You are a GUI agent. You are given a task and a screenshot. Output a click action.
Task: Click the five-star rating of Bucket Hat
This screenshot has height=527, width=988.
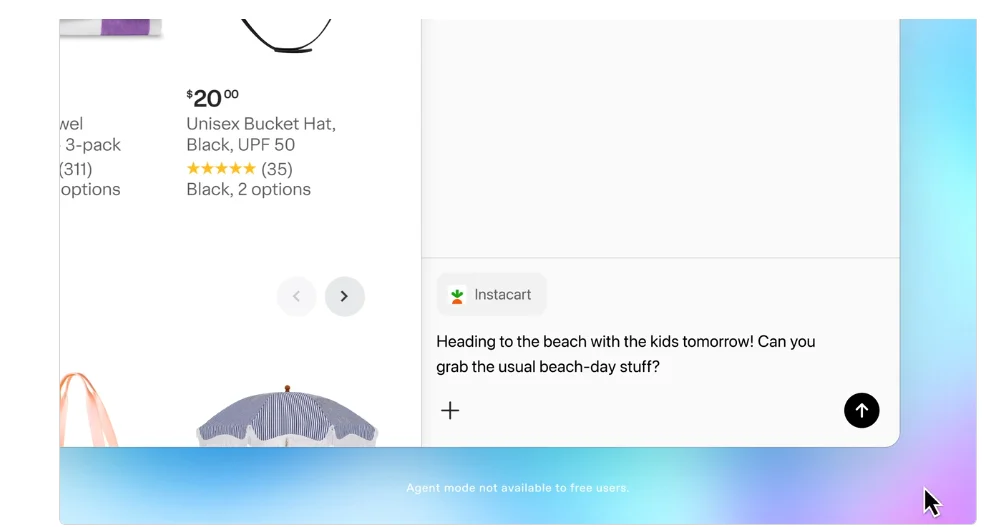tap(221, 169)
